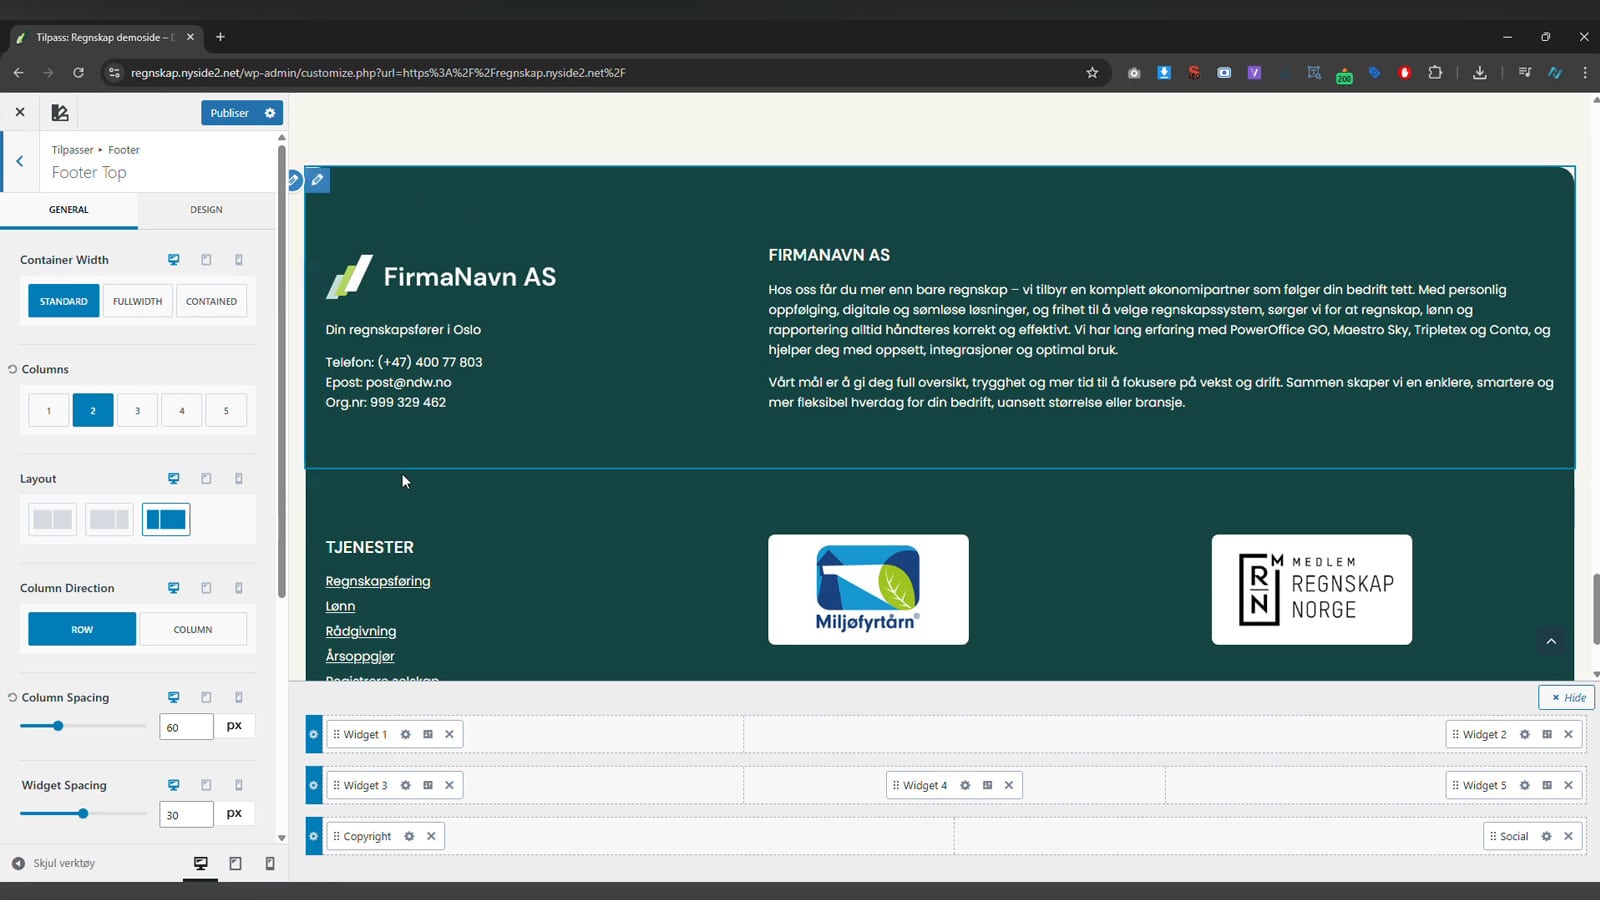Choose 3 columns

tap(137, 410)
